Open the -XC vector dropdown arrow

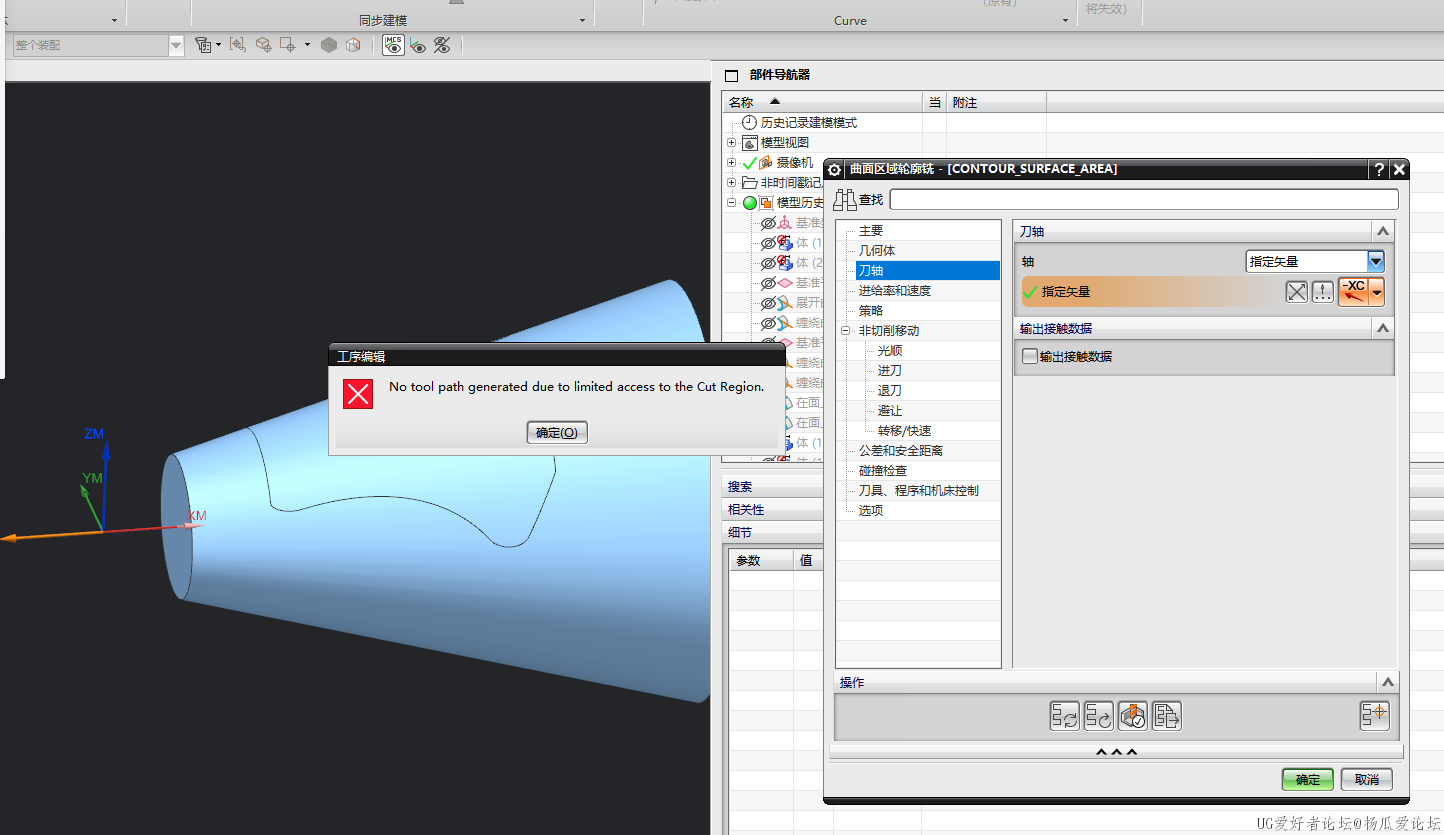point(1377,292)
